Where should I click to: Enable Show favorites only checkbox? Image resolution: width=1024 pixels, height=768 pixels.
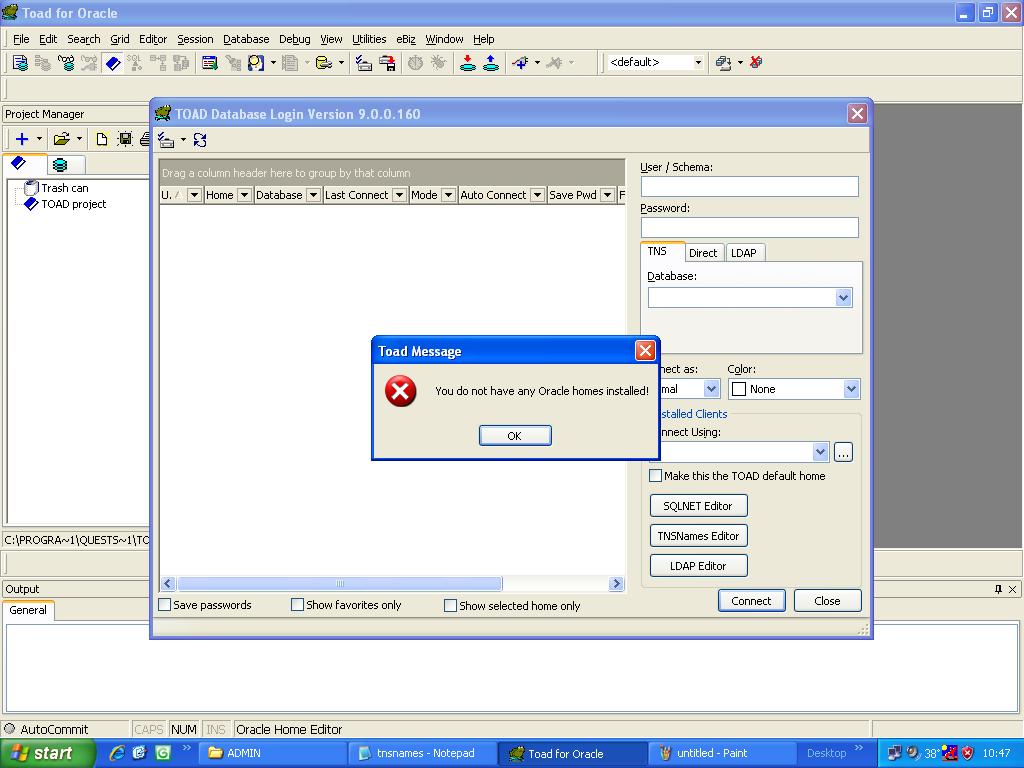tap(297, 605)
